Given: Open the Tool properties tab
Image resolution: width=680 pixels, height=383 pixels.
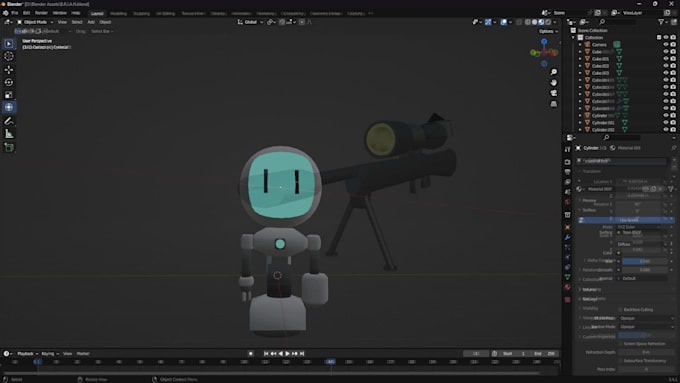Looking at the screenshot, I should (x=568, y=149).
